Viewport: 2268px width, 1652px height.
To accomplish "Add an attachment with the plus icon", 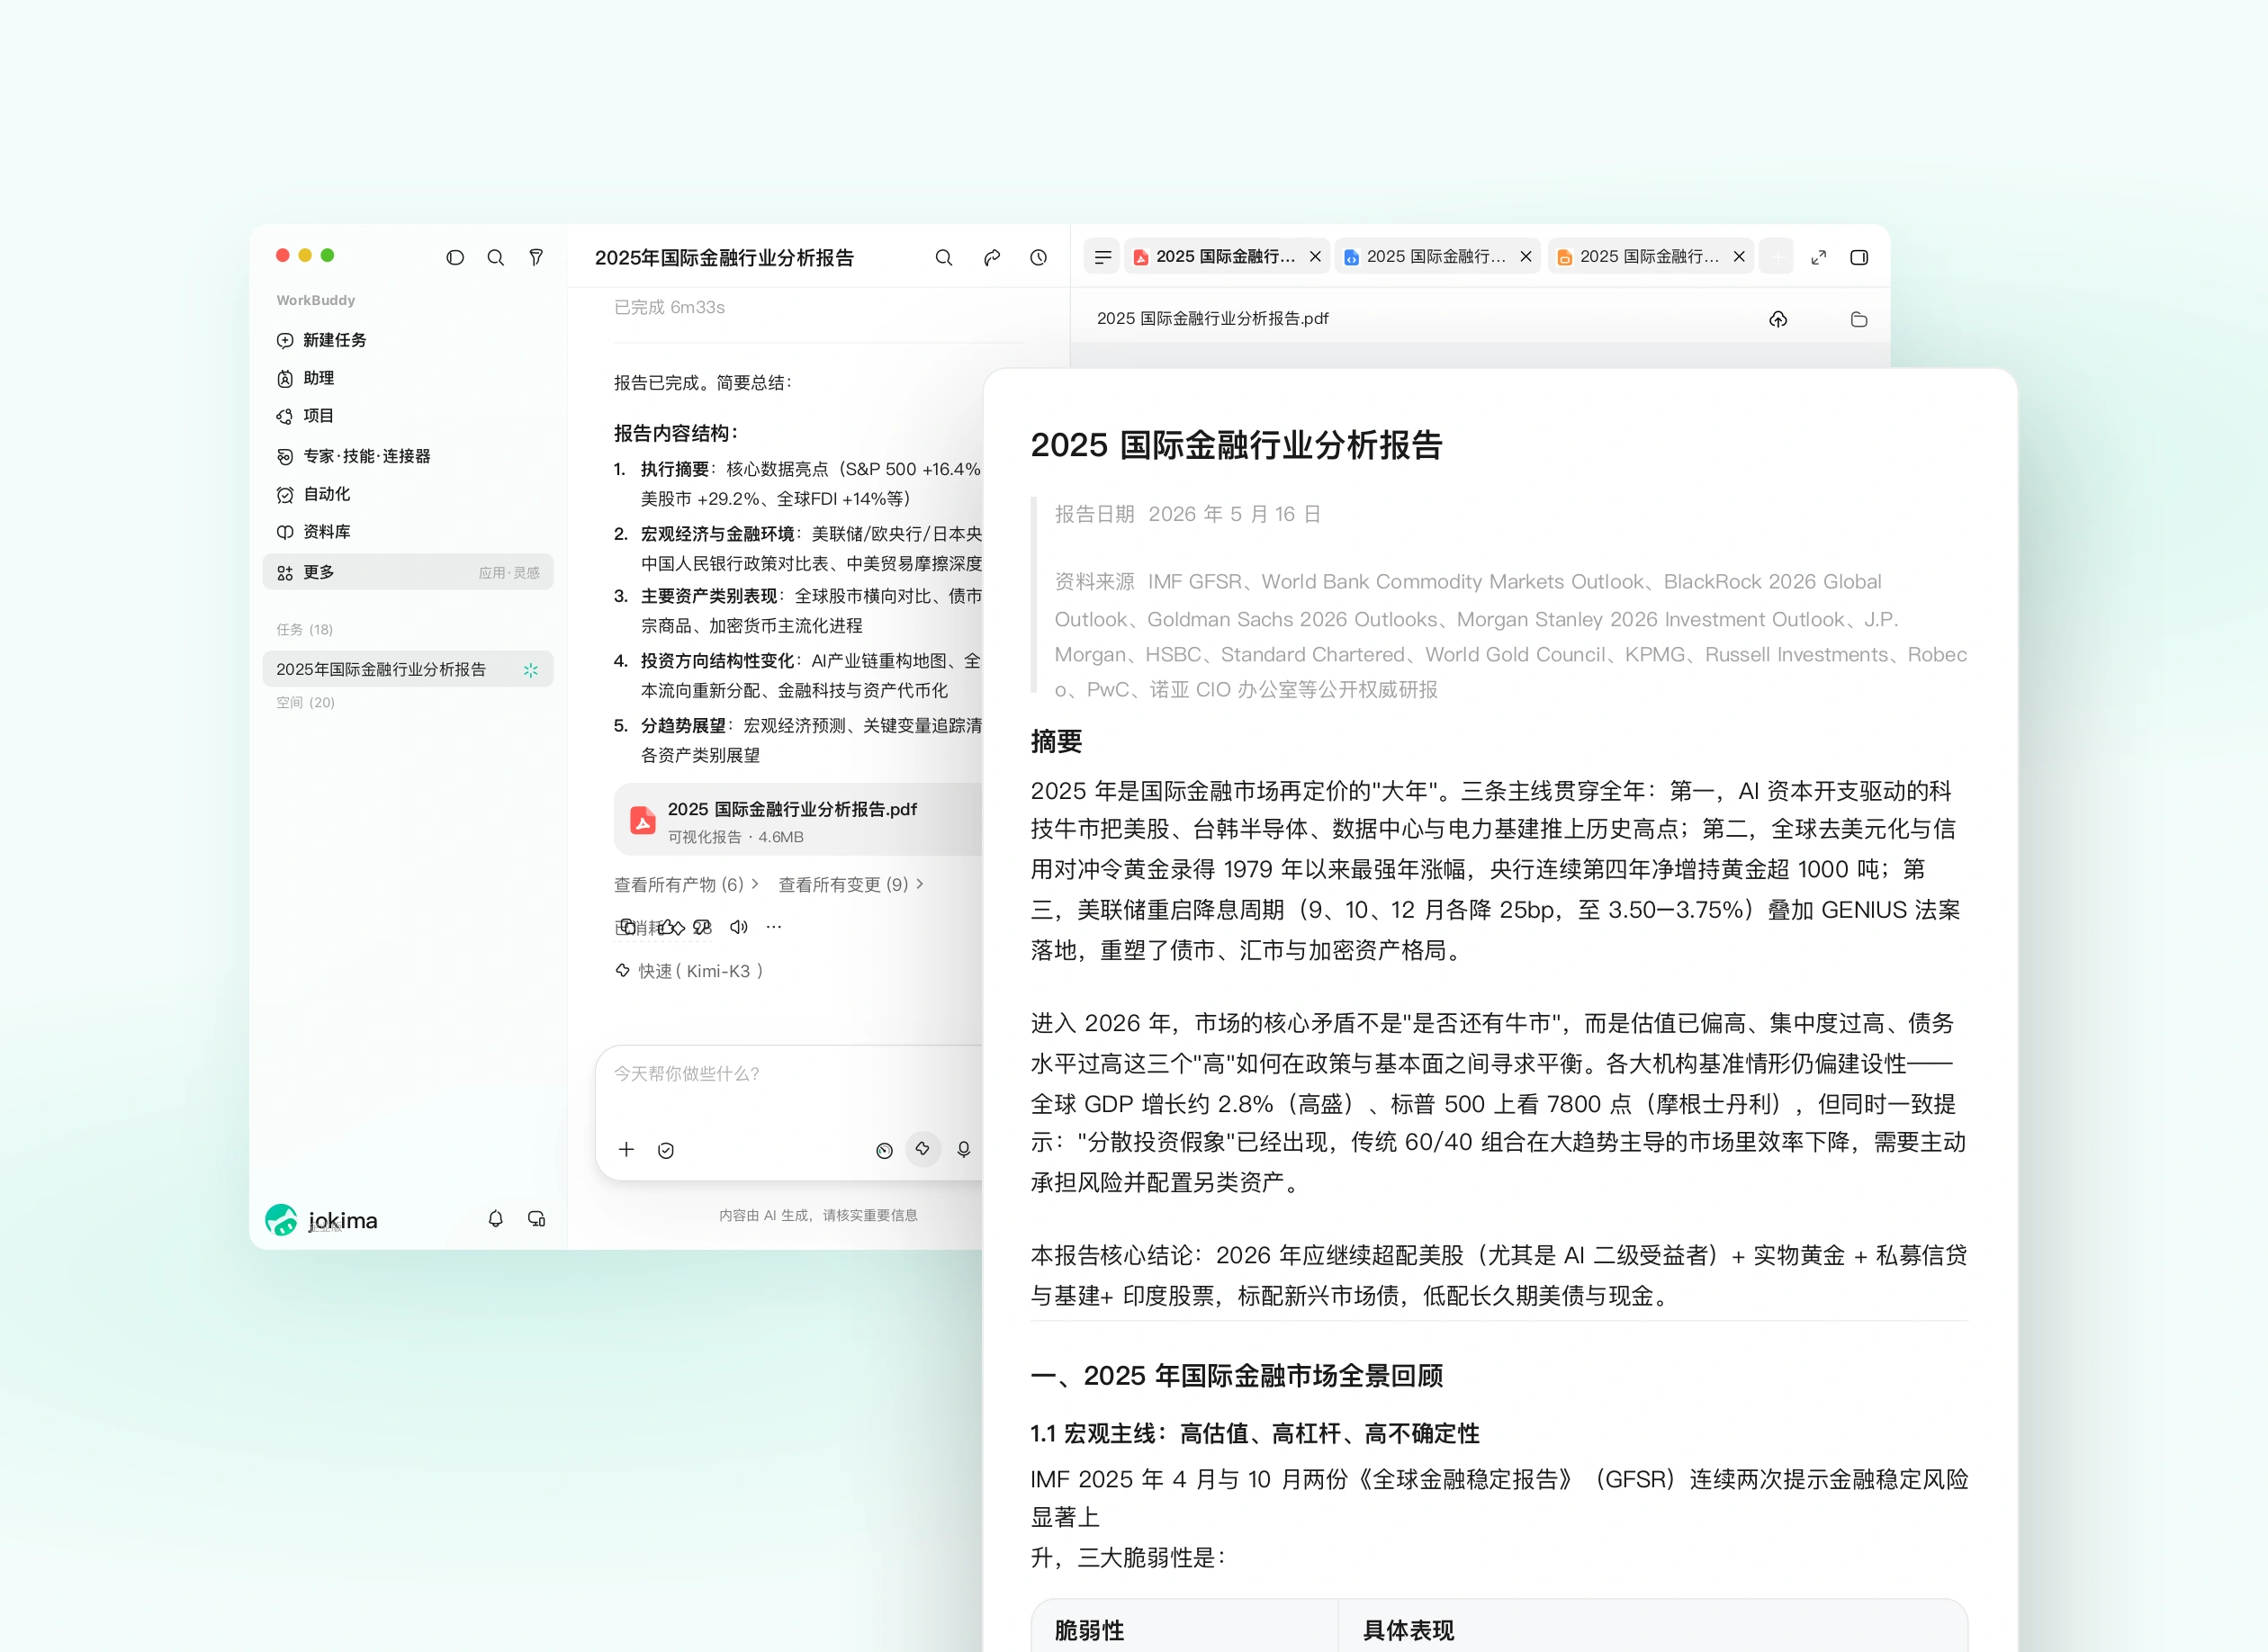I will coord(626,1150).
